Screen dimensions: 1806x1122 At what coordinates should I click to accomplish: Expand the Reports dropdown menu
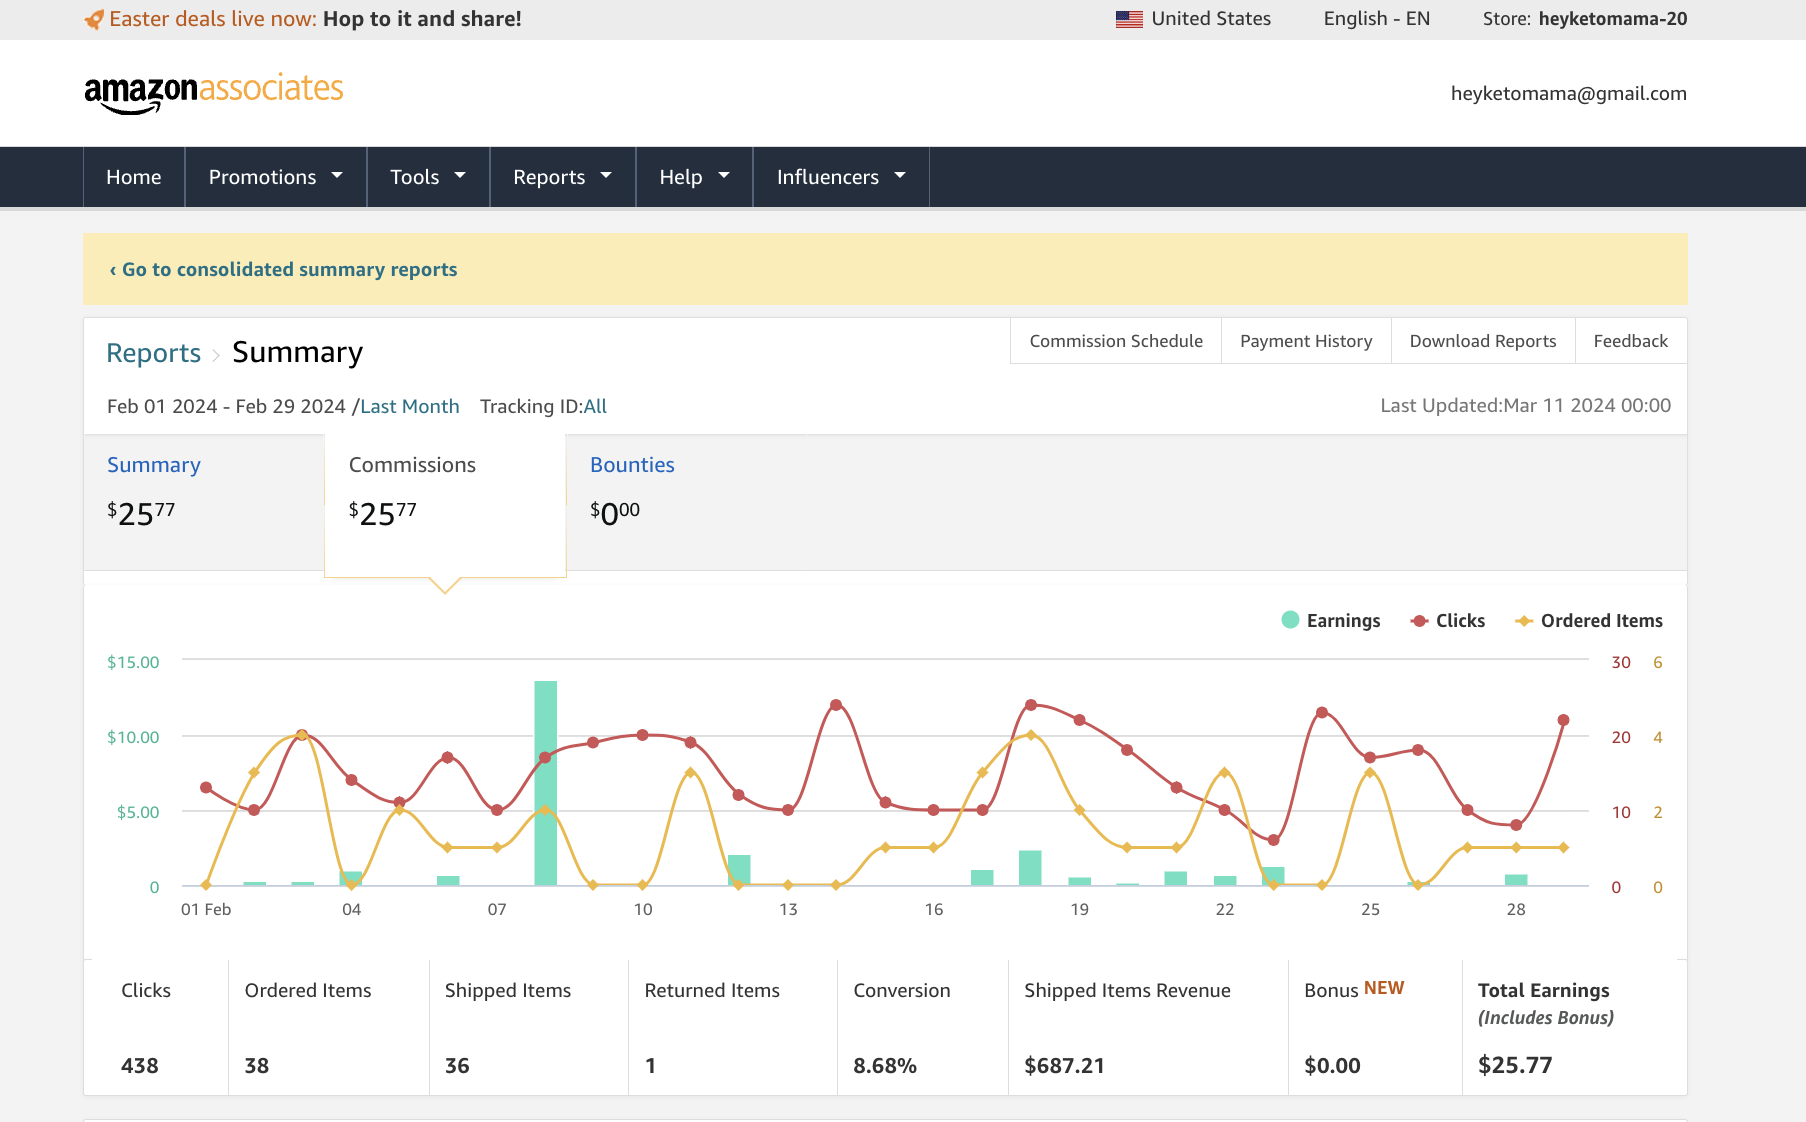coord(562,177)
